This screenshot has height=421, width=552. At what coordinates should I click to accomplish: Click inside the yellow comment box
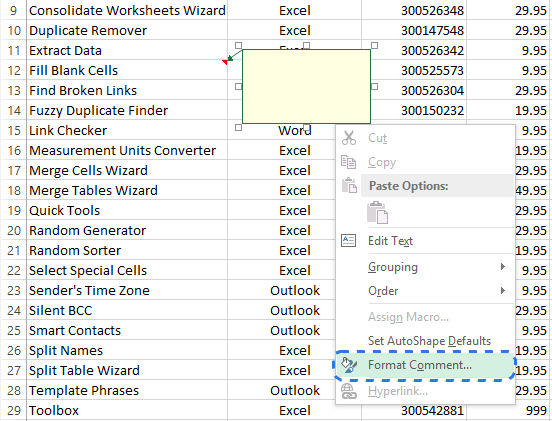pos(306,87)
